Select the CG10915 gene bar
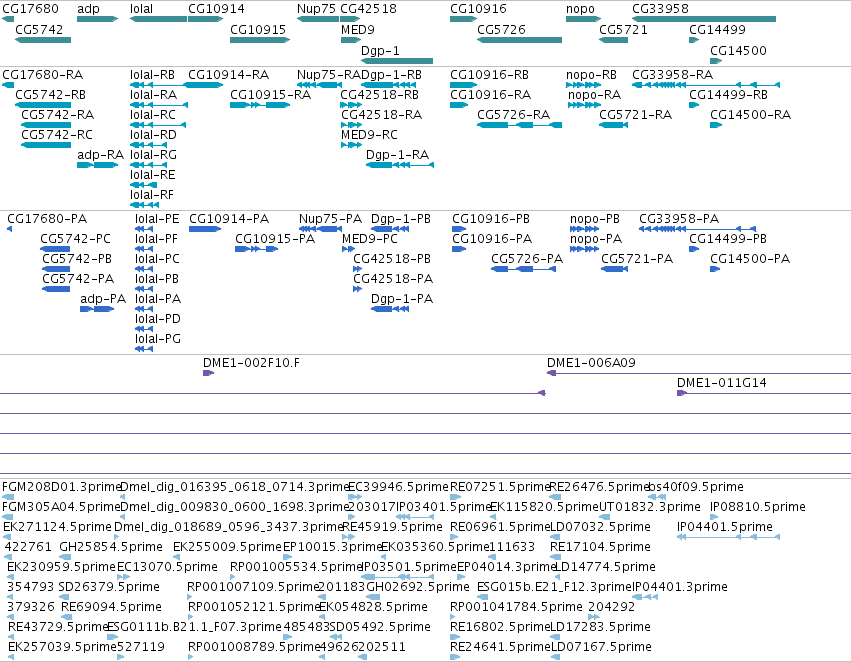Viewport: 851px width, 662px height. pyautogui.click(x=260, y=40)
